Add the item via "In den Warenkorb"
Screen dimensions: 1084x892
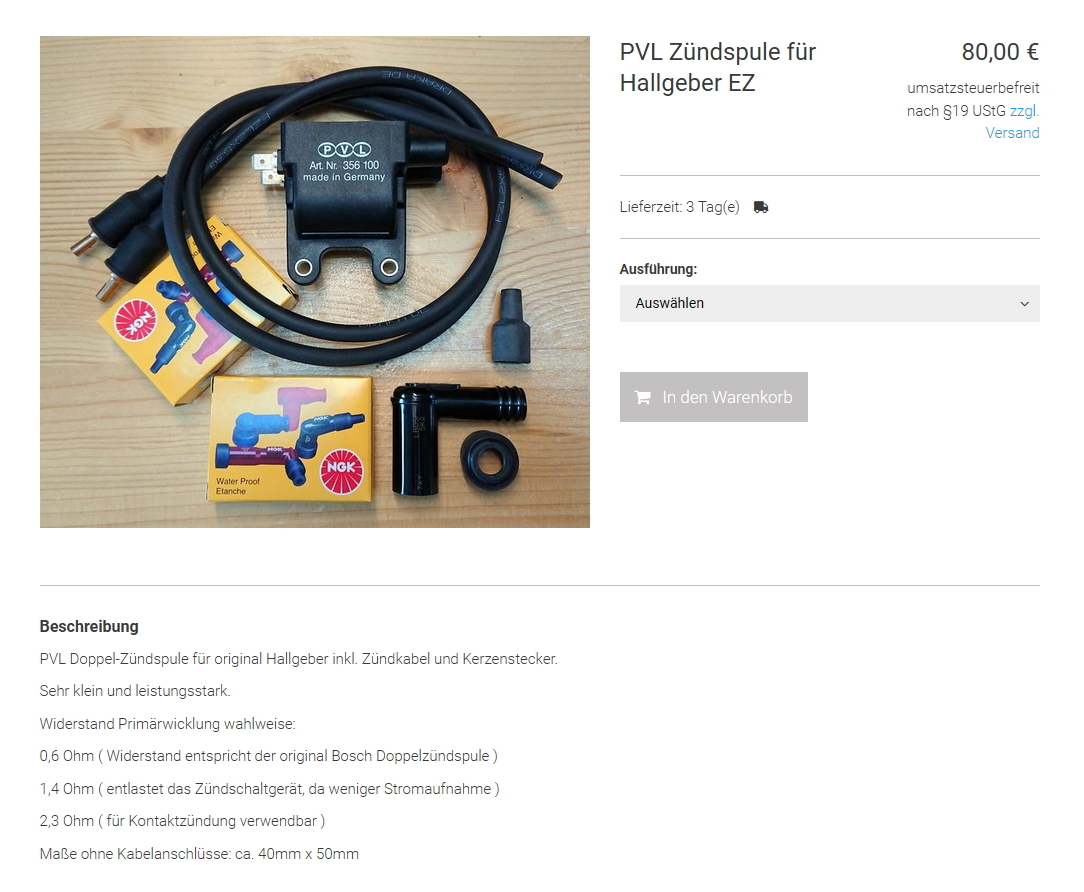713,397
